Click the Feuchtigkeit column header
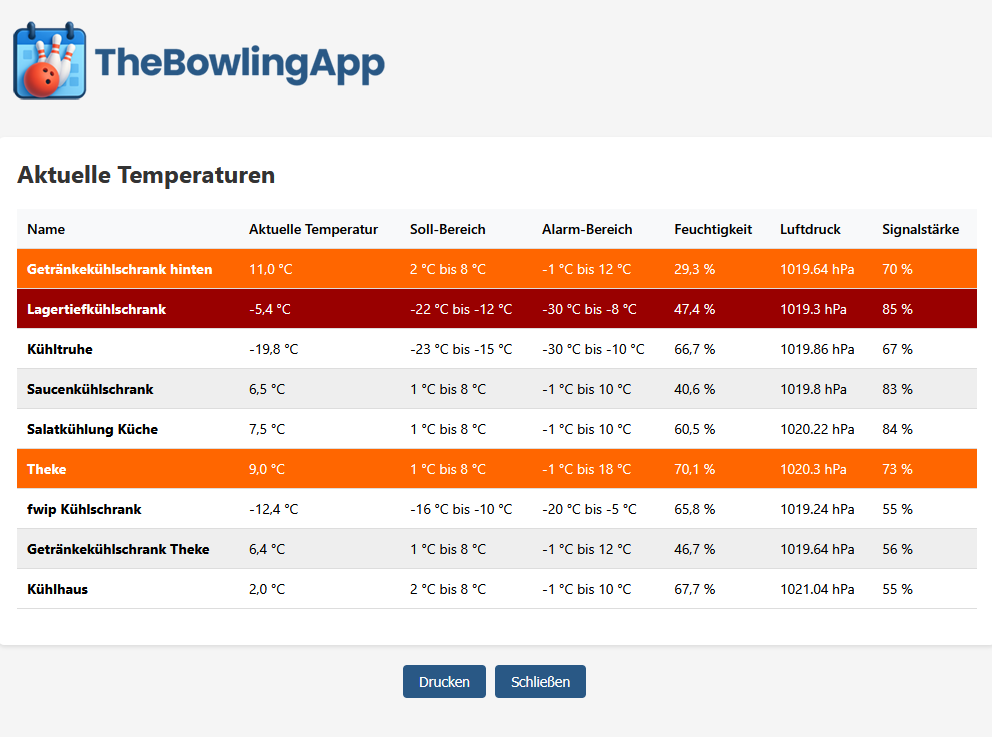The image size is (992, 737). [713, 229]
